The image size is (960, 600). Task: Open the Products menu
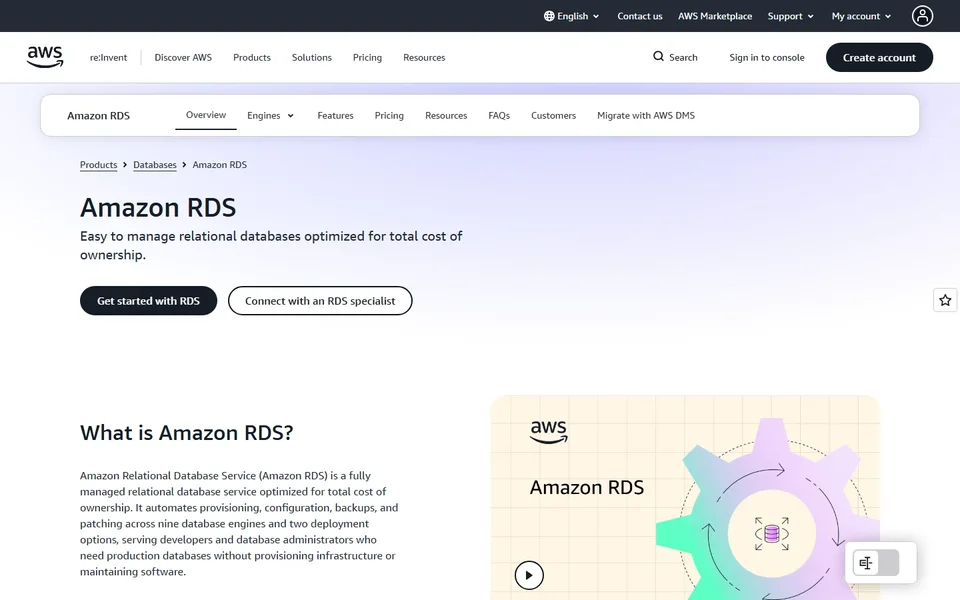click(252, 57)
